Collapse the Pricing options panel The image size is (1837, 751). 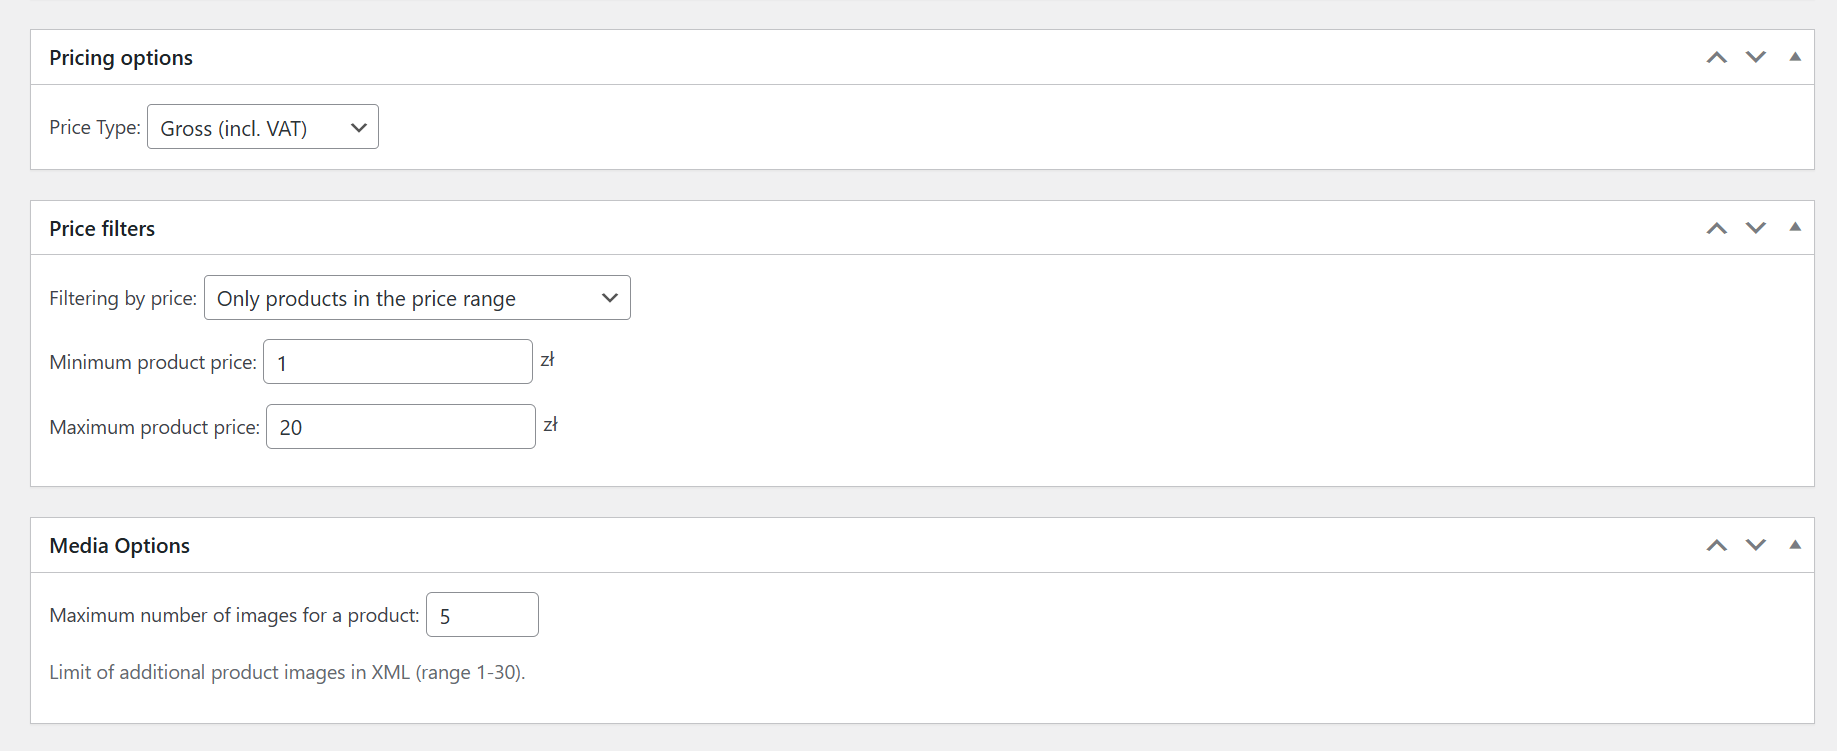[1795, 57]
